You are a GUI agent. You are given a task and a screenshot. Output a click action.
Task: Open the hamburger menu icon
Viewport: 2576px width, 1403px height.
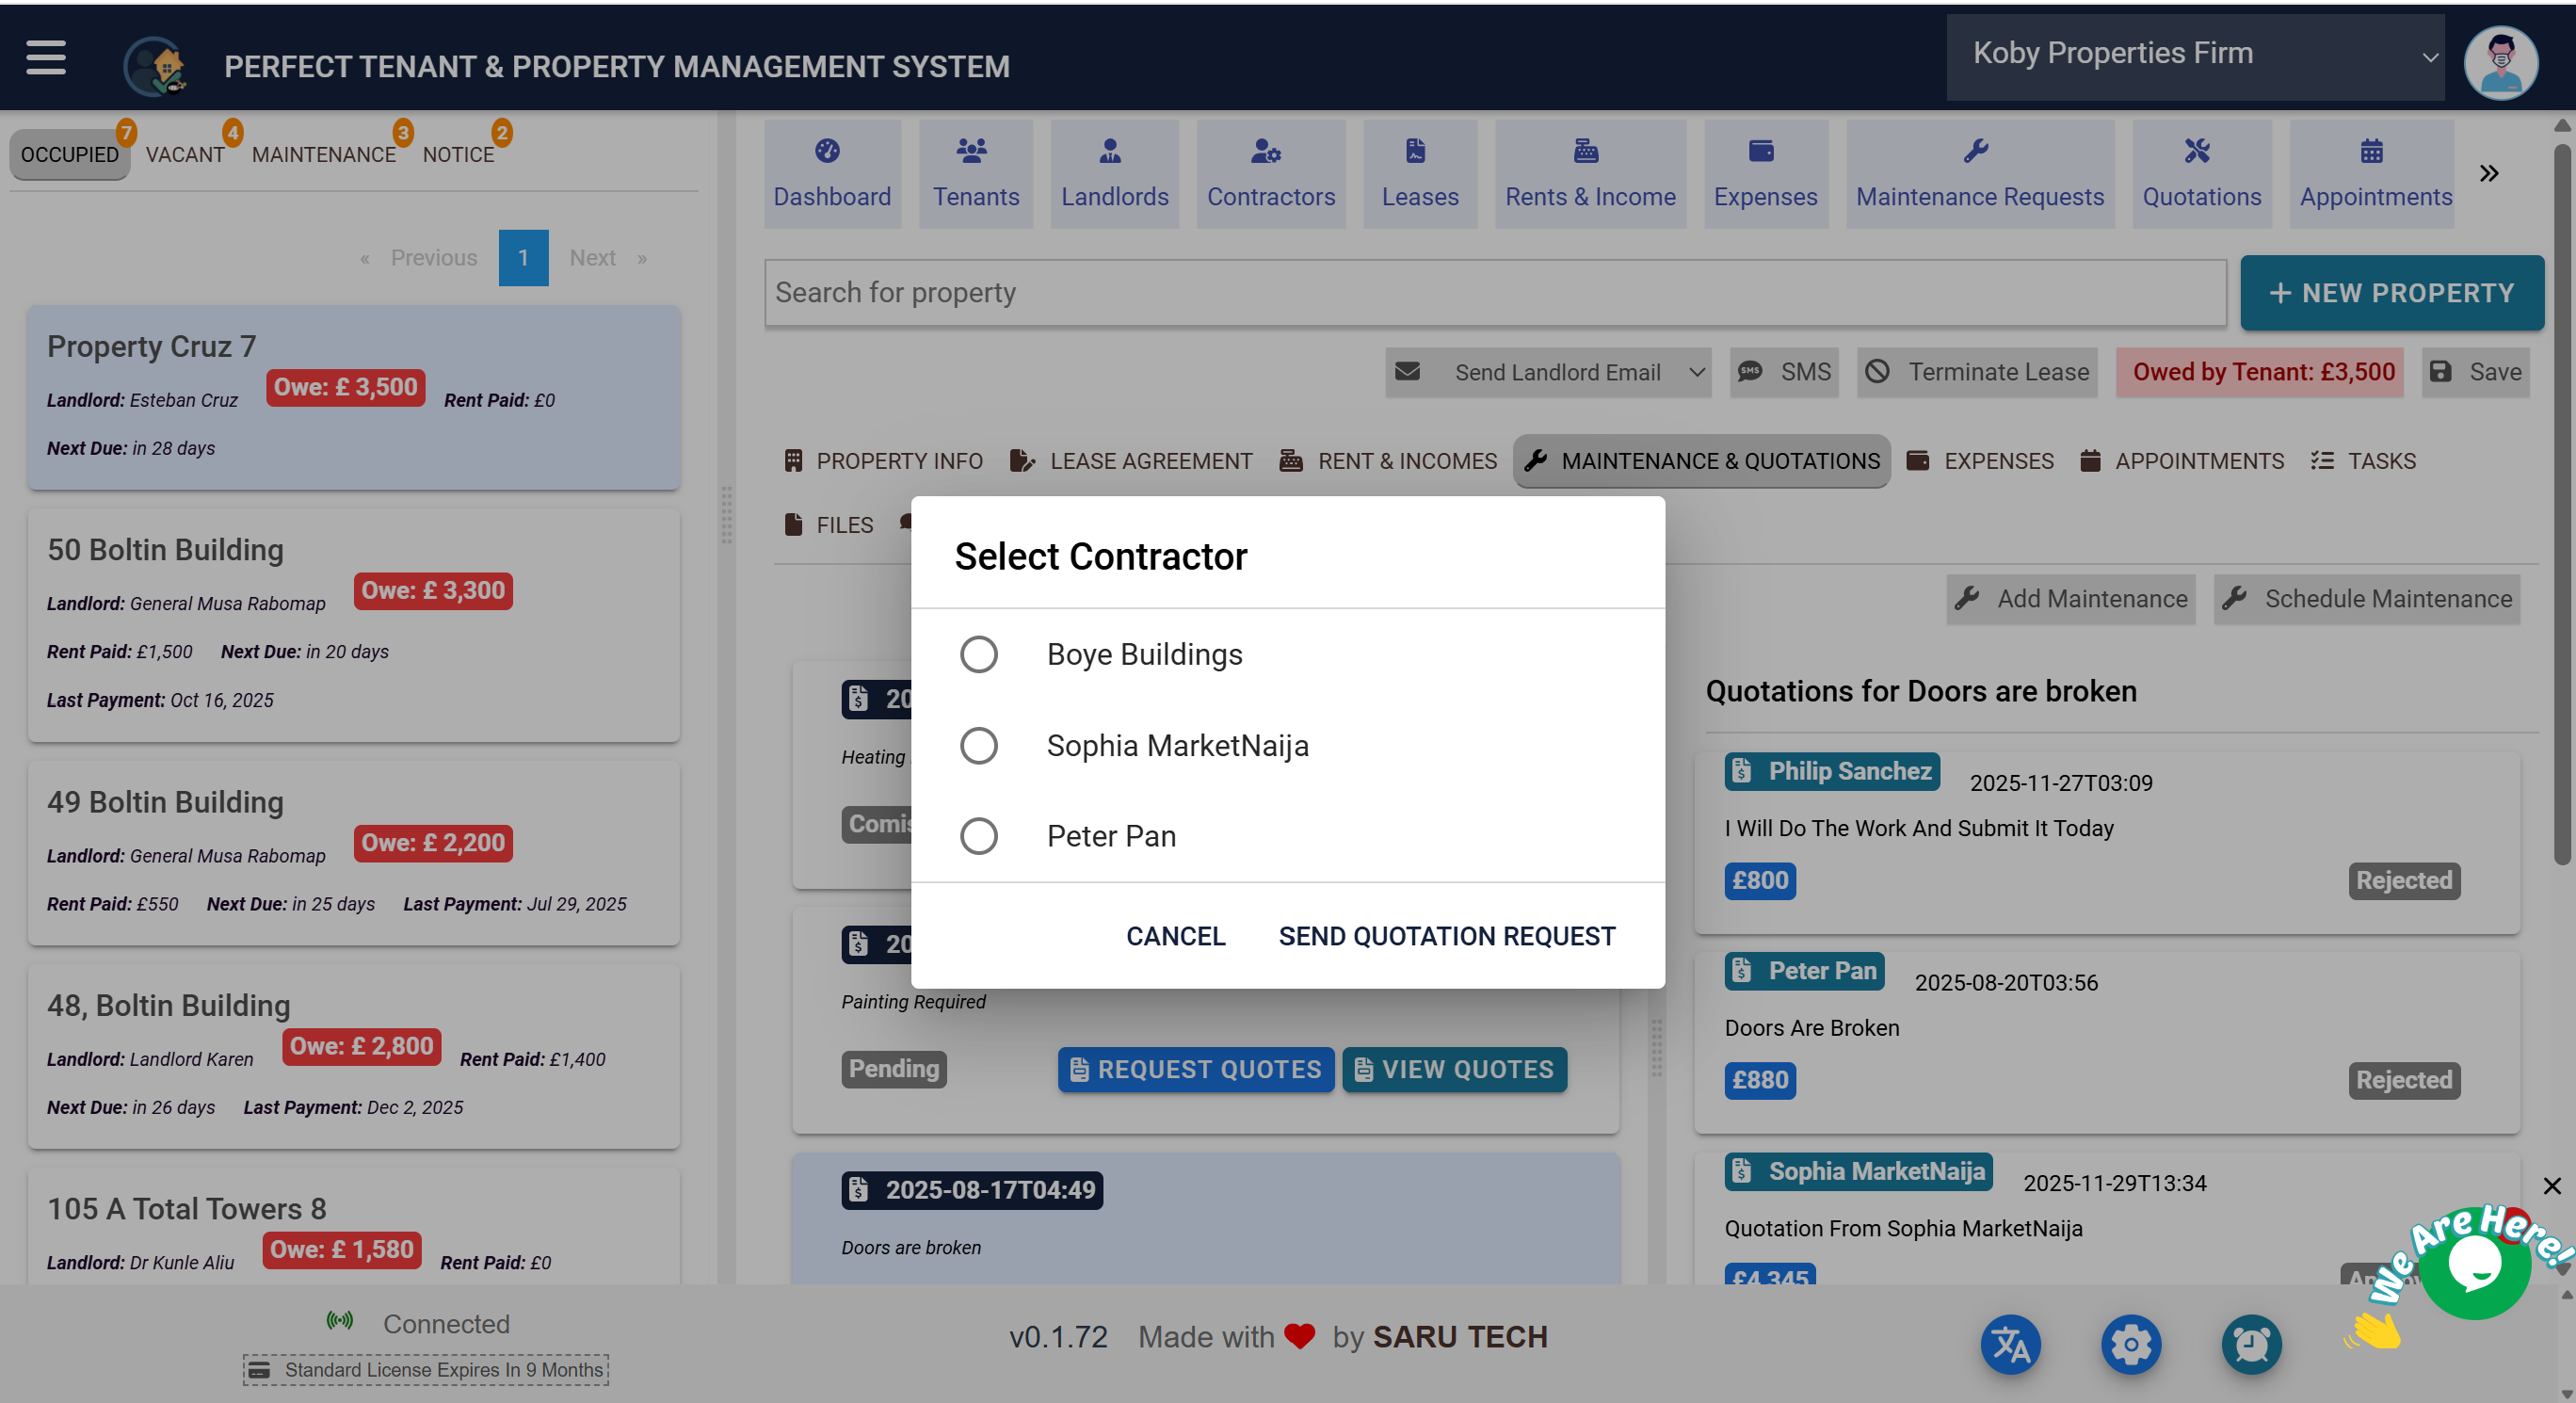click(46, 58)
